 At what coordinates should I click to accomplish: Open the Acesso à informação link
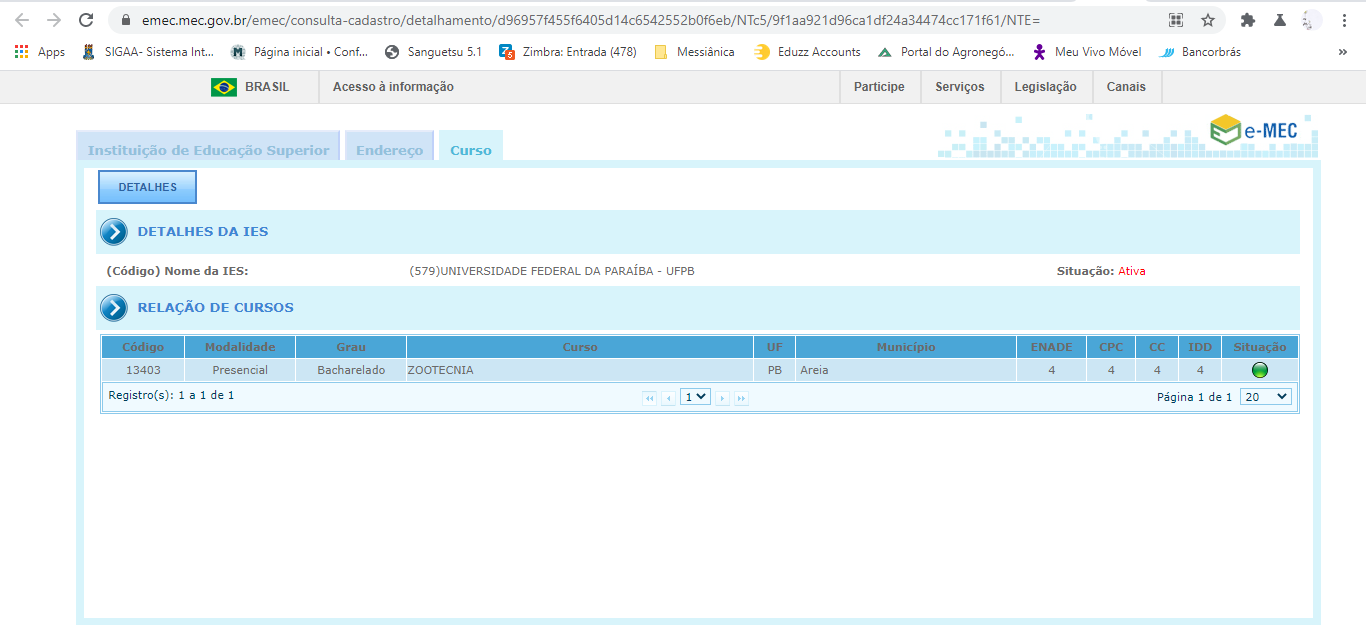[393, 87]
